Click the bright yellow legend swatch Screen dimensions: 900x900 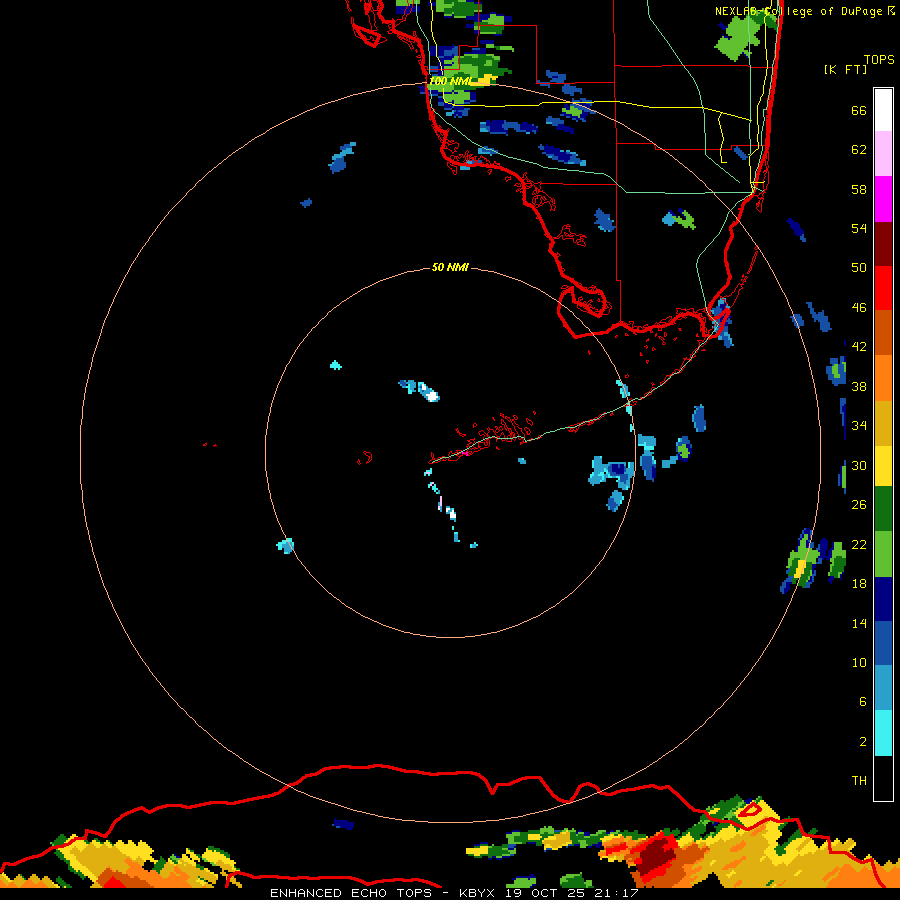click(883, 465)
